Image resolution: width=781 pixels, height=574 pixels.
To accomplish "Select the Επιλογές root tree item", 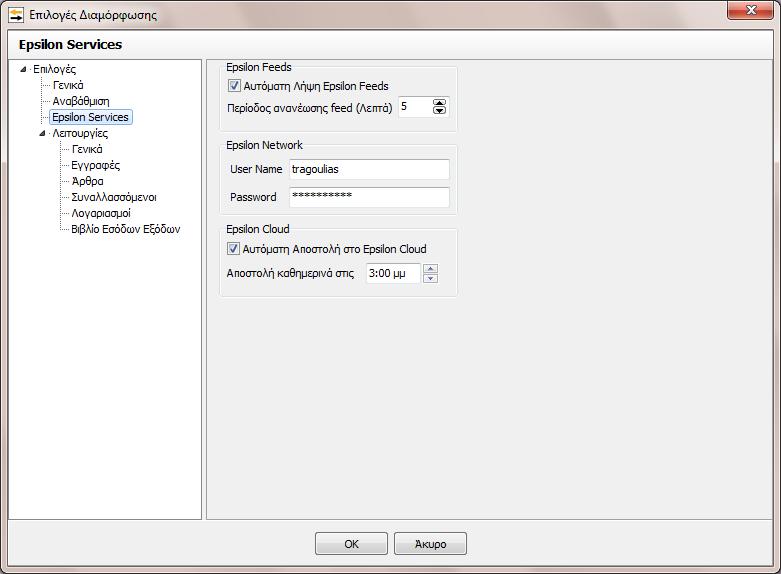I will tap(54, 69).
